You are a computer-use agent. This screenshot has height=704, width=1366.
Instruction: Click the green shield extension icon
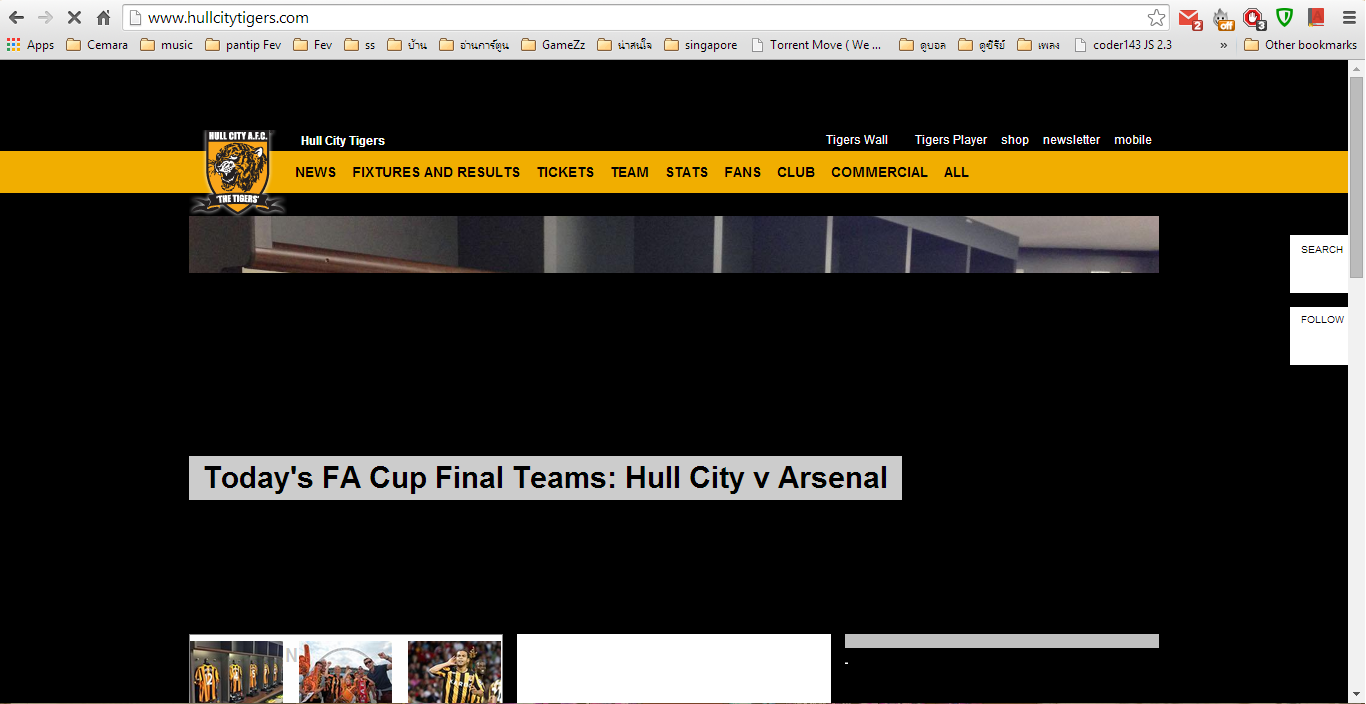coord(1284,17)
